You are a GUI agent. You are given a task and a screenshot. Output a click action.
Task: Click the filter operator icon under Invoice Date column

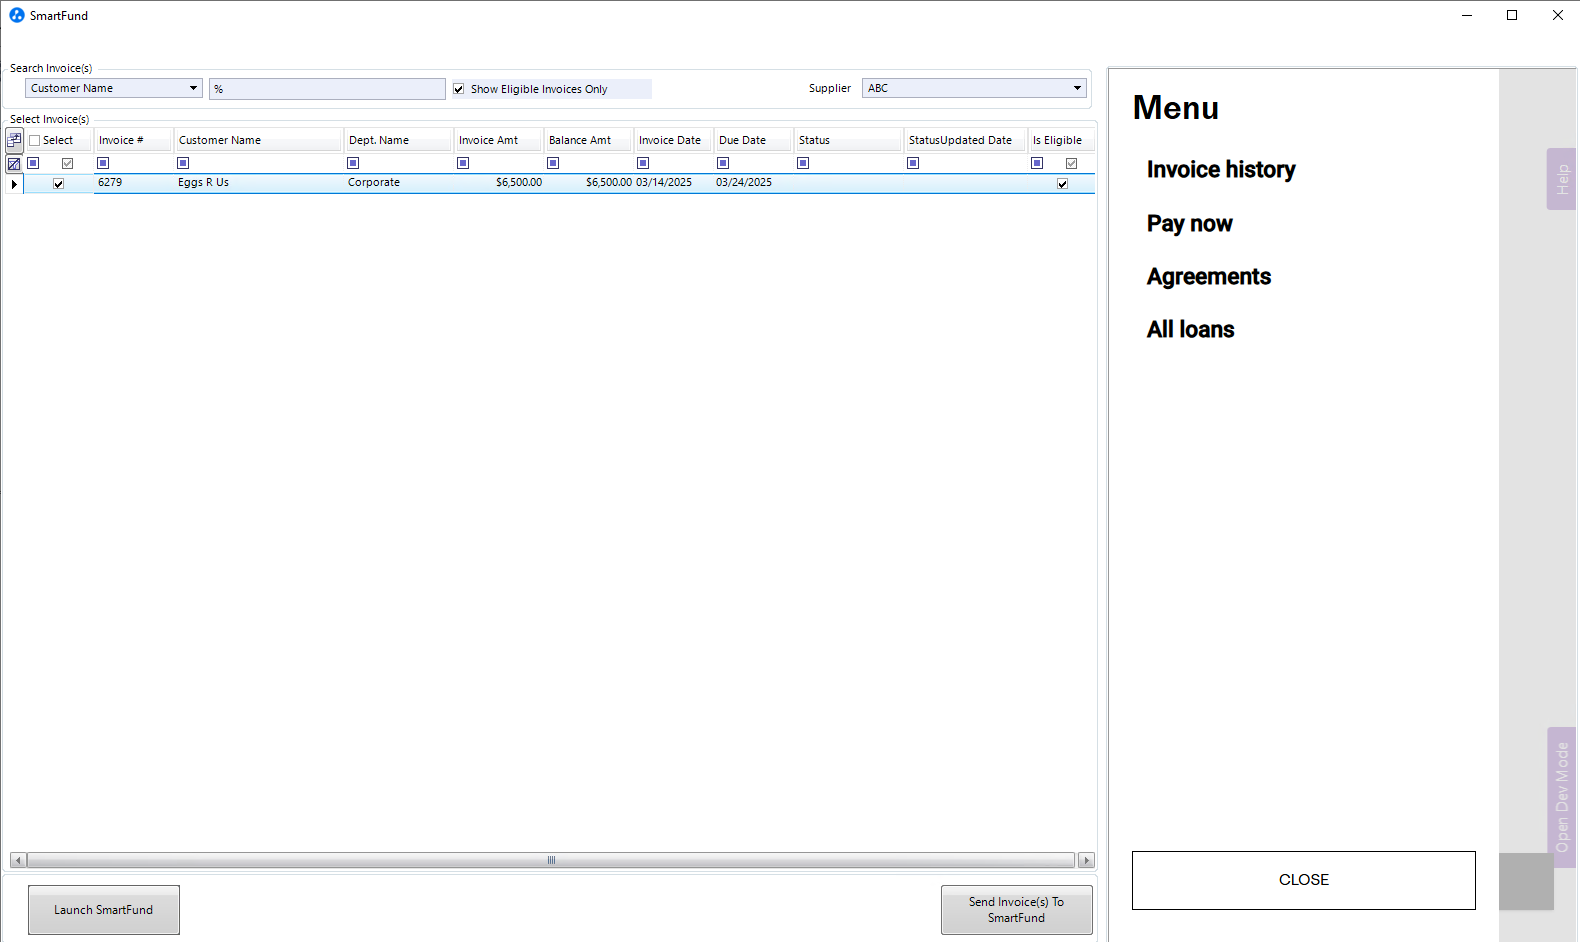pos(643,163)
